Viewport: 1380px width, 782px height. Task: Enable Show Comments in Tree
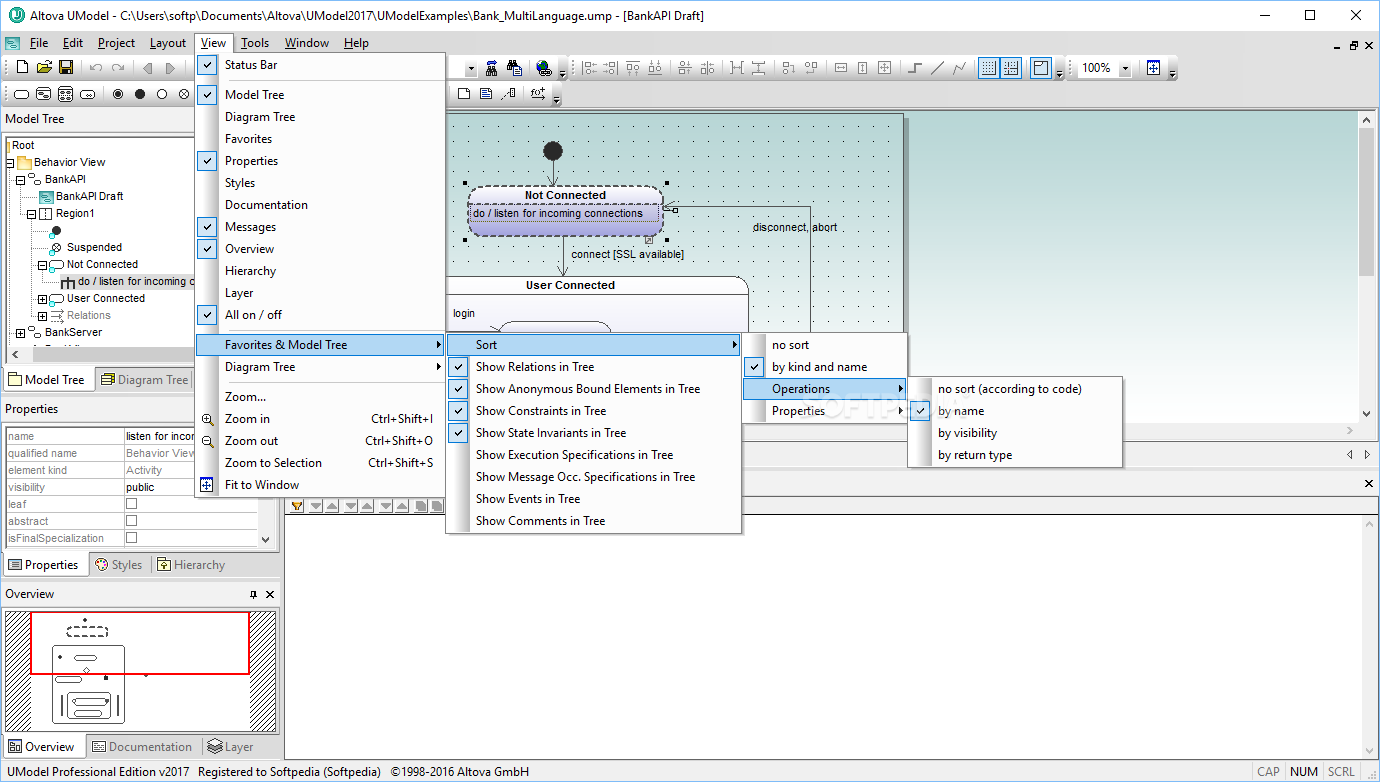click(593, 521)
